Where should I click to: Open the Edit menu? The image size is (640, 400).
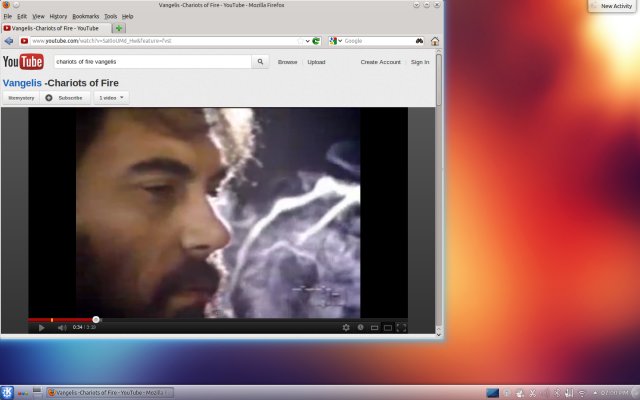pyautogui.click(x=22, y=16)
